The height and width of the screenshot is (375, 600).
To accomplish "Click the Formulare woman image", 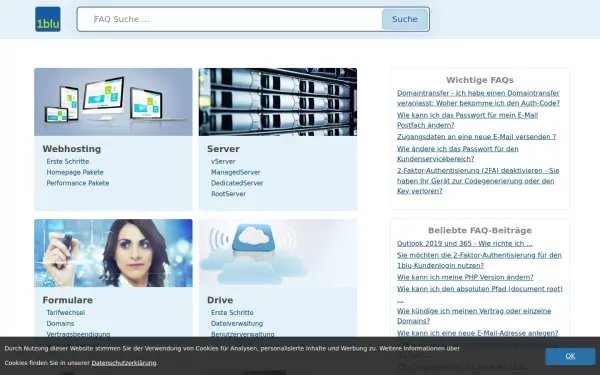I will point(113,253).
